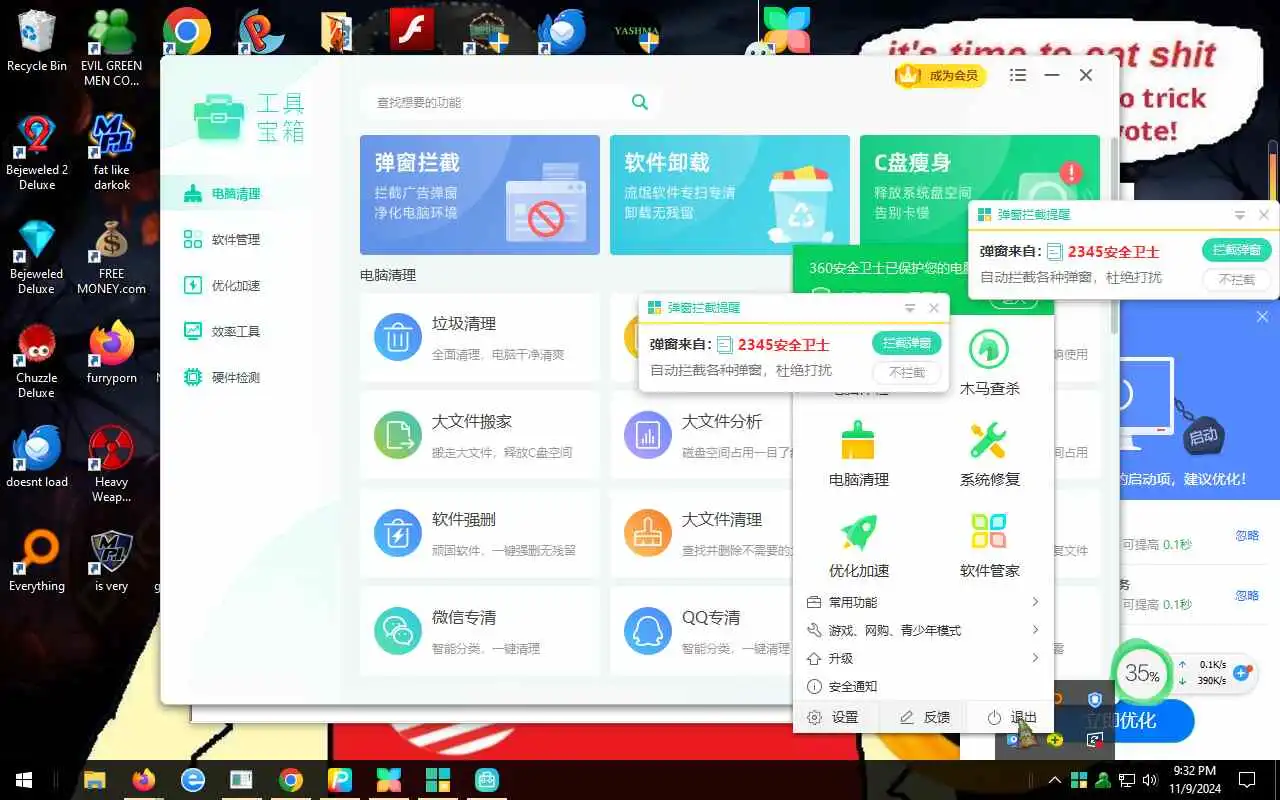Click 不拦截 on popup over C盘瘦身
Screen dimensions: 1280x800
pyautogui.click(x=1237, y=280)
